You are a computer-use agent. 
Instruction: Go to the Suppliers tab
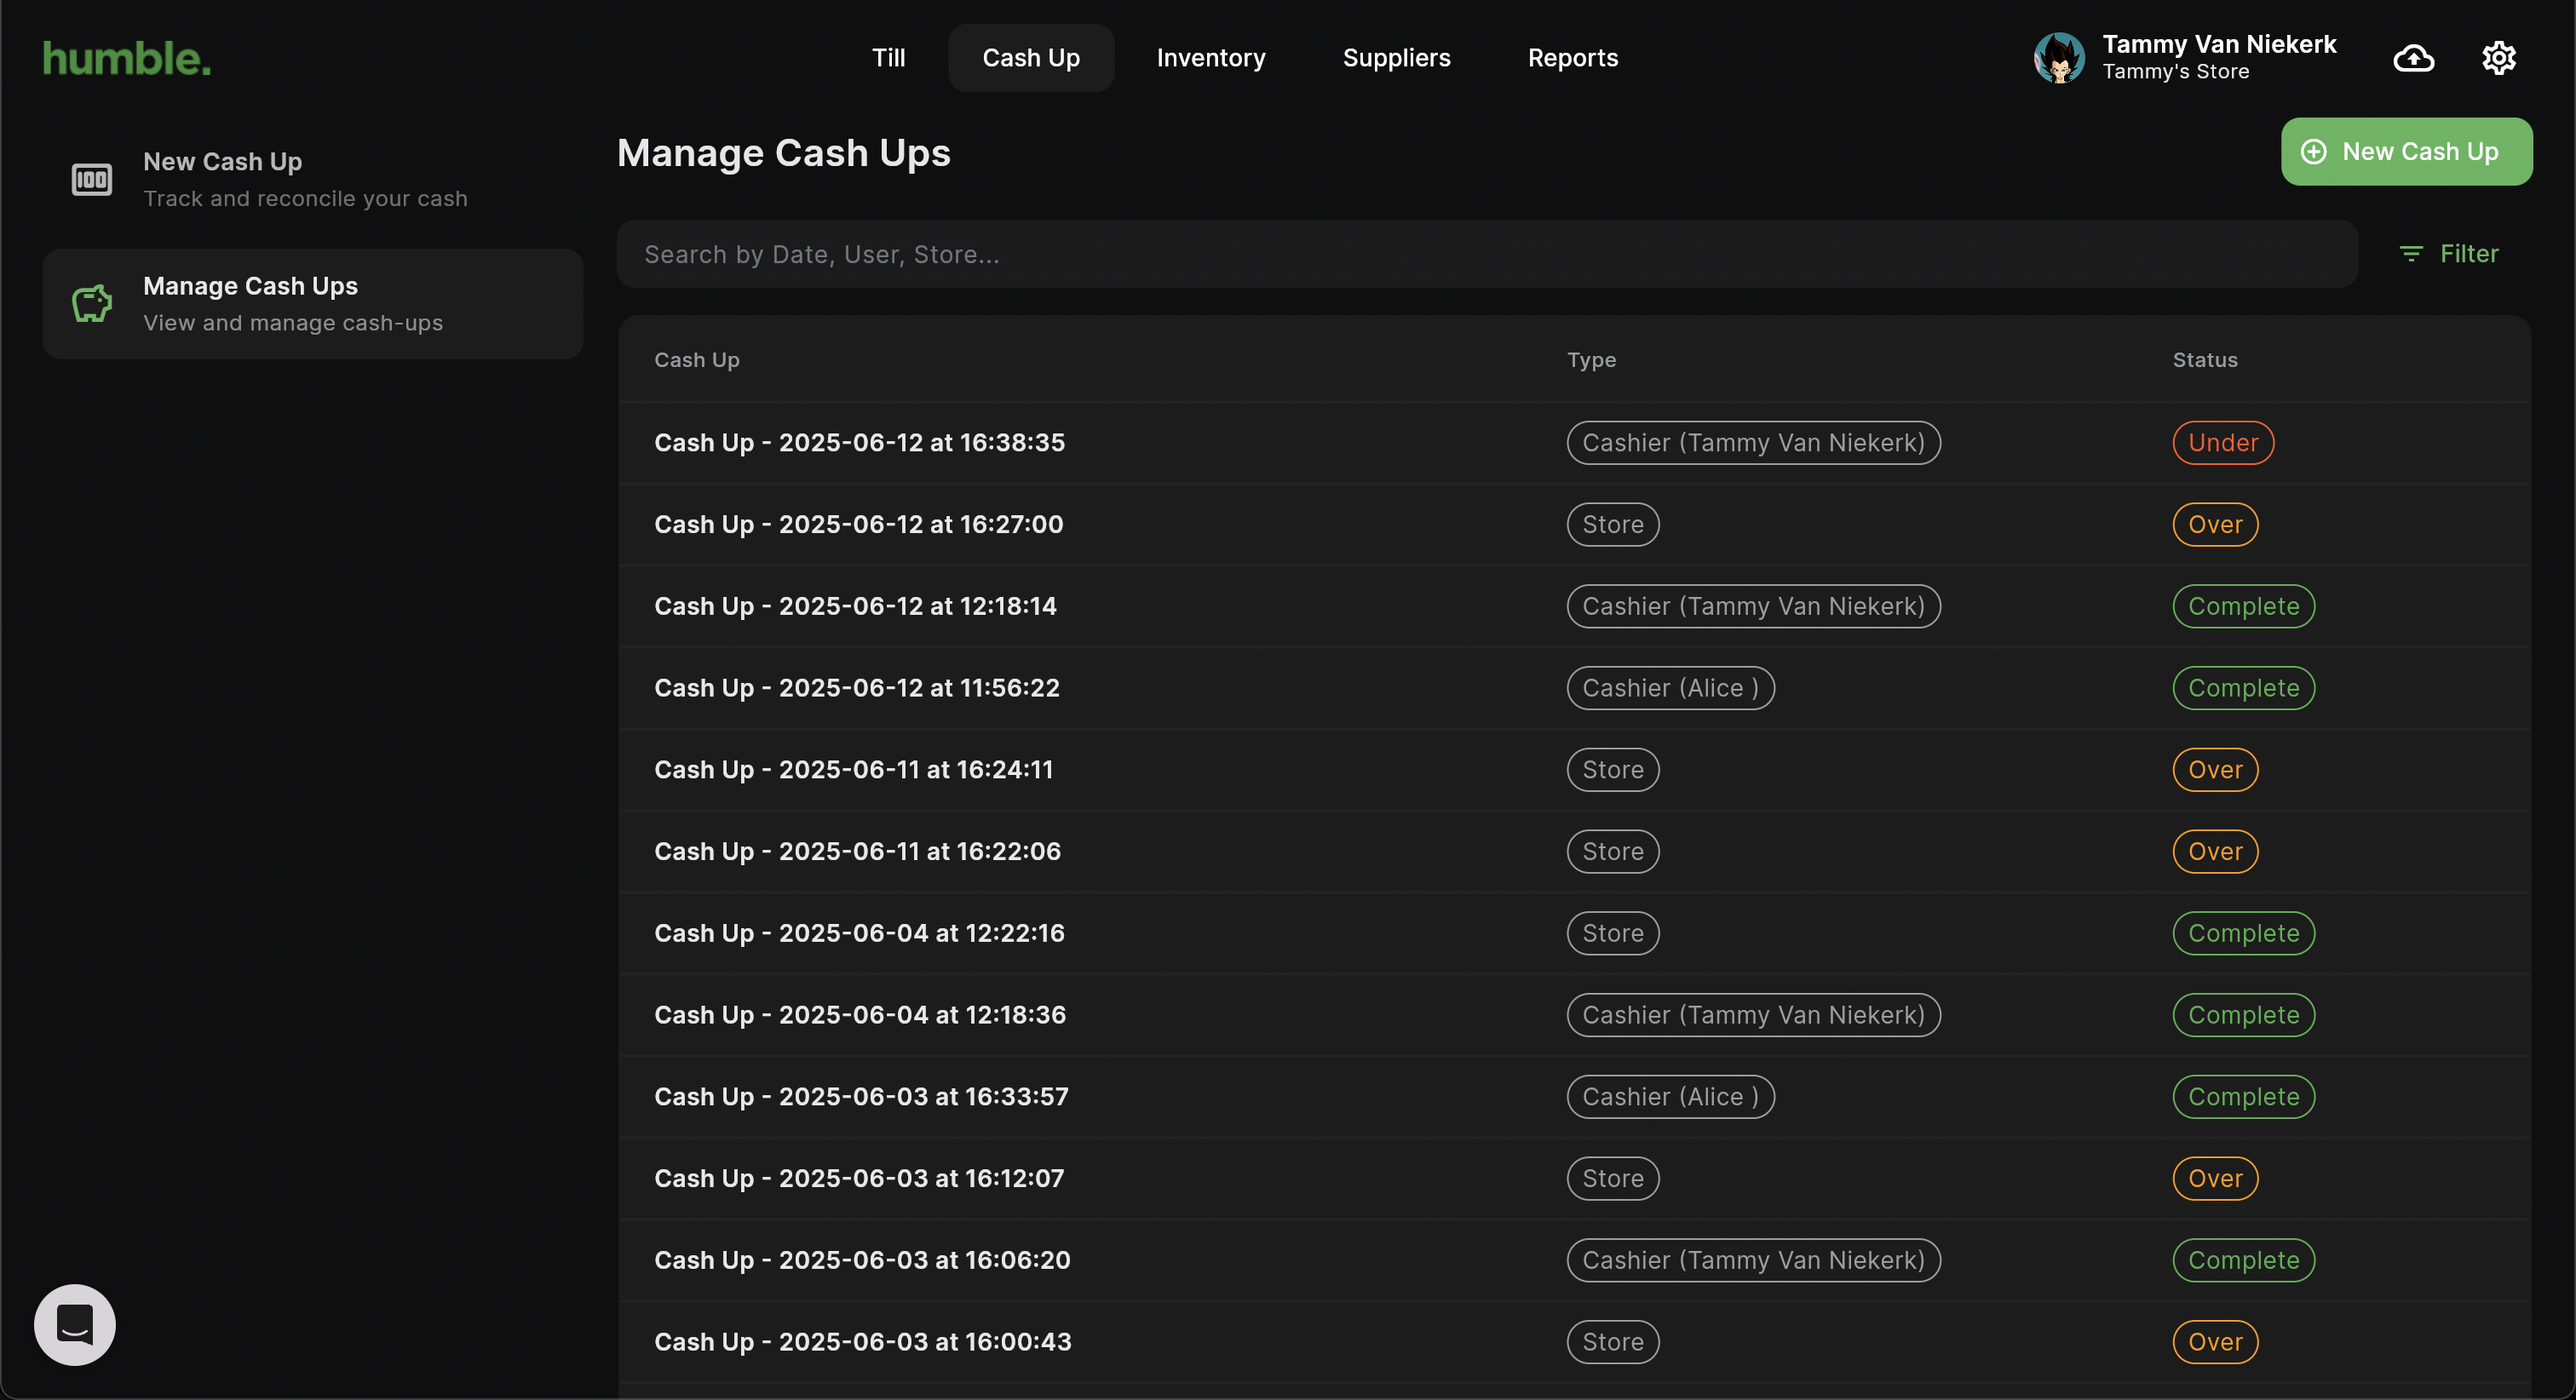1395,58
